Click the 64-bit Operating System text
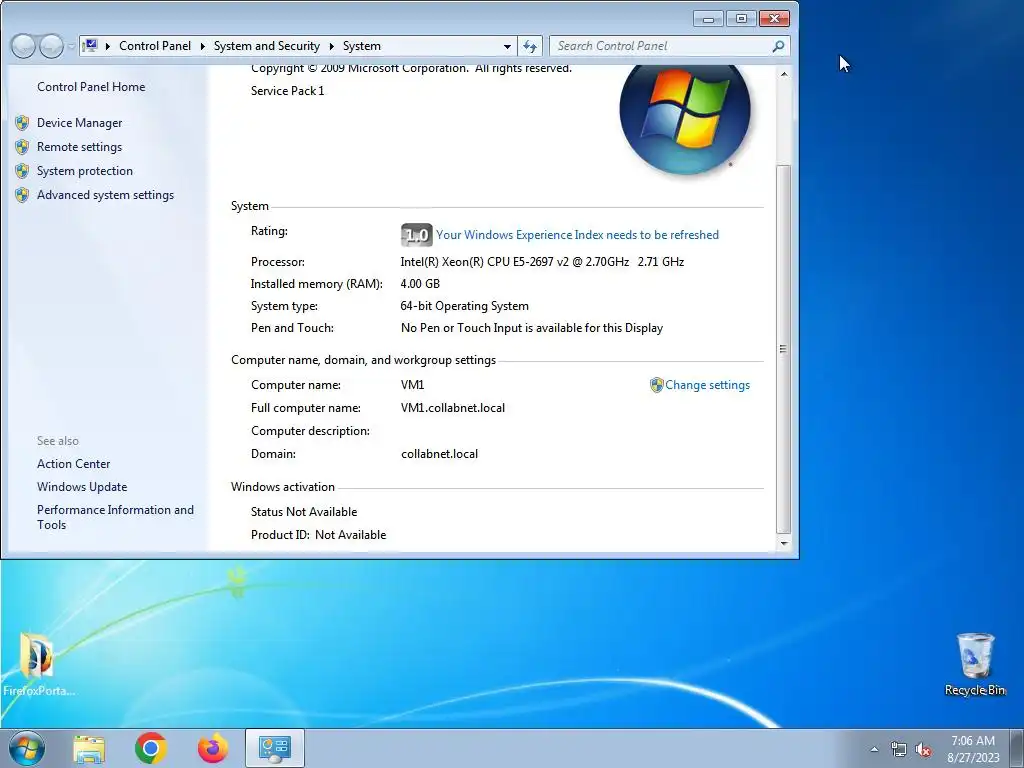The width and height of the screenshot is (1024, 768). 464,306
